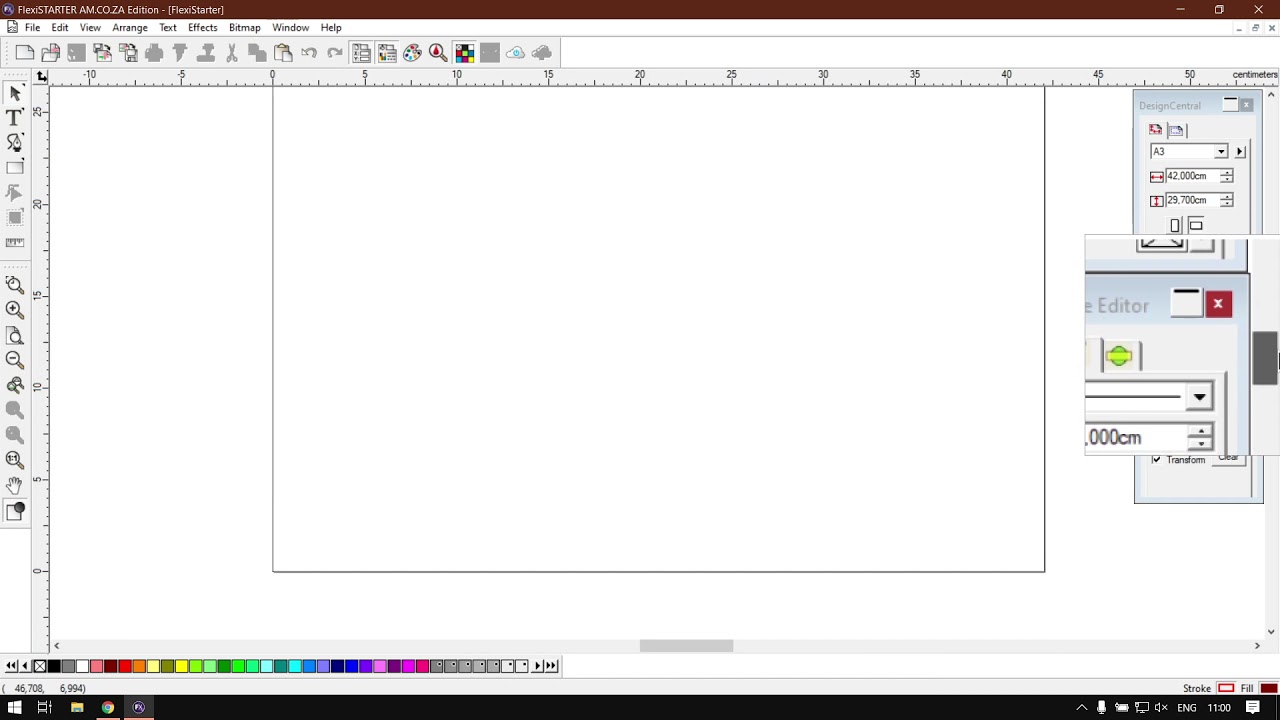Toggle the color swatch table button

coord(464,53)
